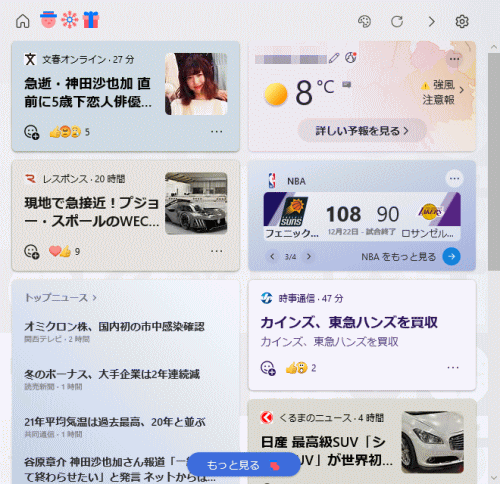Image resolution: width=500 pixels, height=484 pixels.
Task: Click the blue arrow next to NBAをもっと見る
Action: [451, 256]
